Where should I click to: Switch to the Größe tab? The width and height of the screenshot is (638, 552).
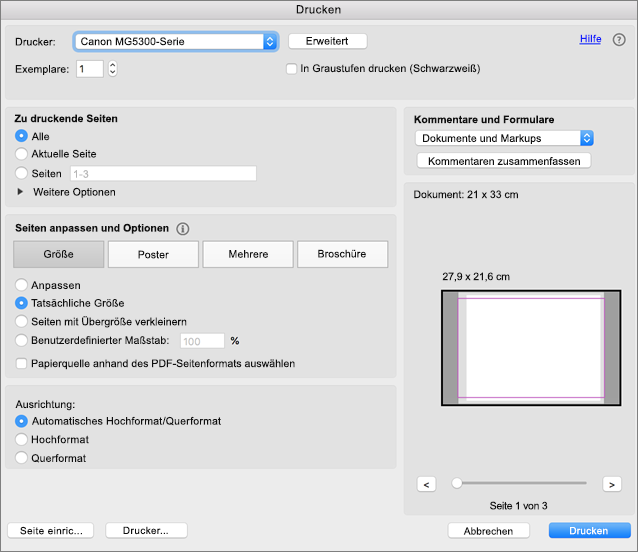tap(59, 254)
